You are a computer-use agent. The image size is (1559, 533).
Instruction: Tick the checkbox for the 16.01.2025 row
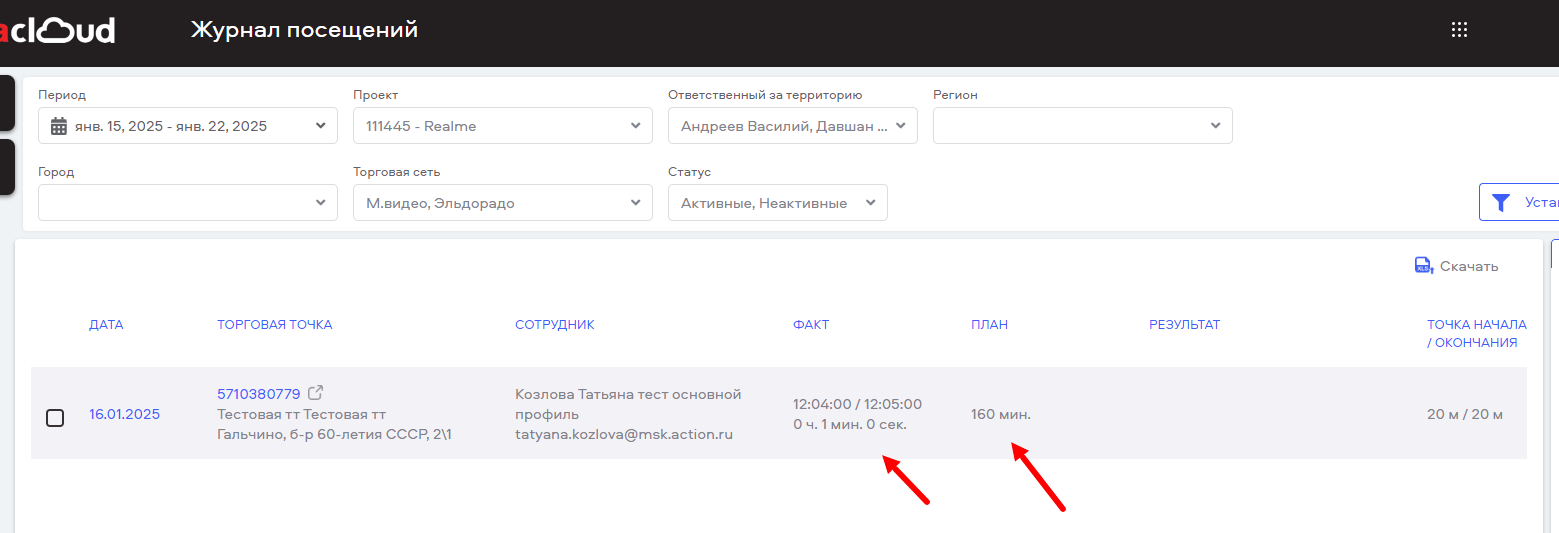tap(55, 418)
